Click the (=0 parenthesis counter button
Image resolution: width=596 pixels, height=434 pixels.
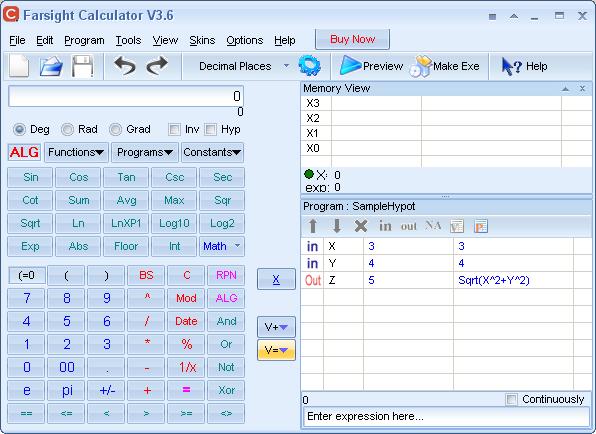(x=27, y=275)
